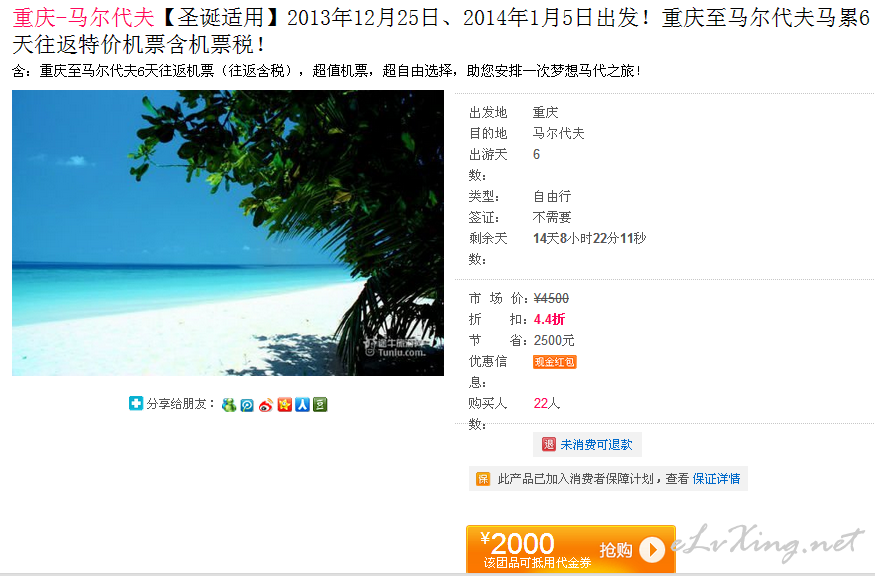Open the 重庆-马尔代夫 title link

83,18
